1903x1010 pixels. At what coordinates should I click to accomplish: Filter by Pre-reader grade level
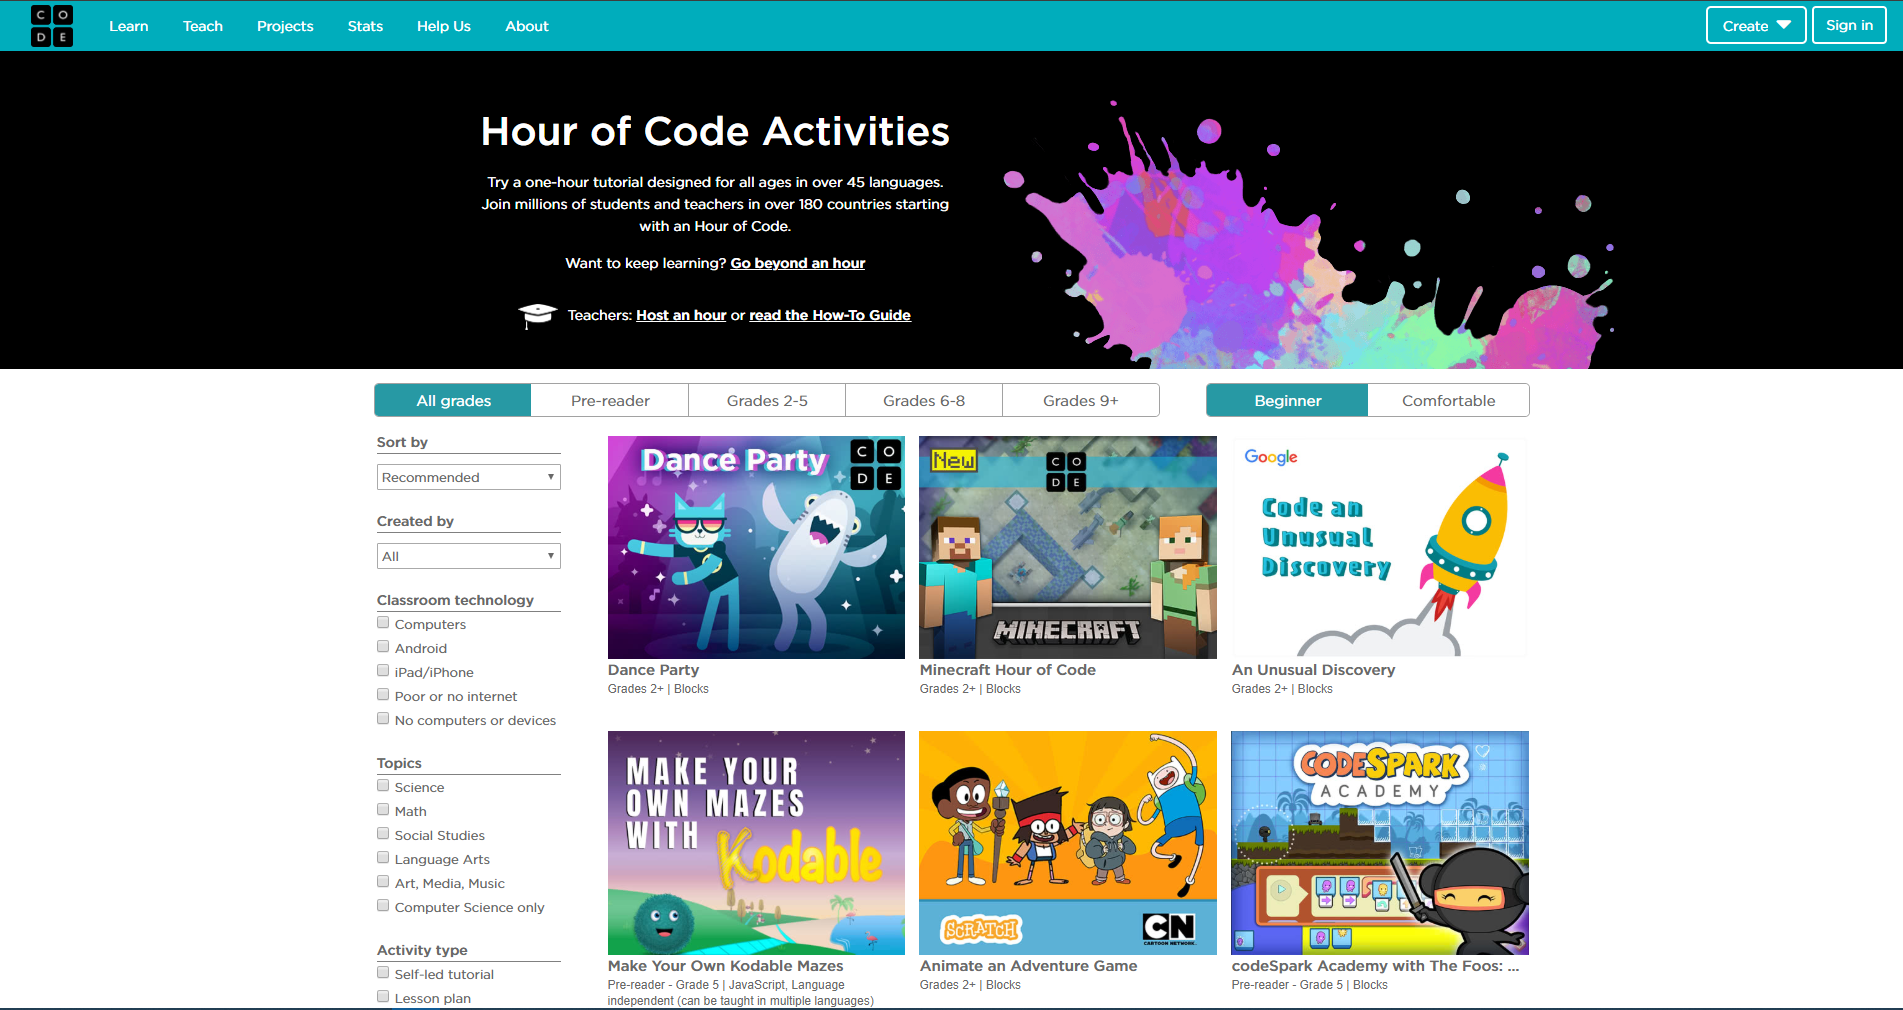pyautogui.click(x=610, y=400)
